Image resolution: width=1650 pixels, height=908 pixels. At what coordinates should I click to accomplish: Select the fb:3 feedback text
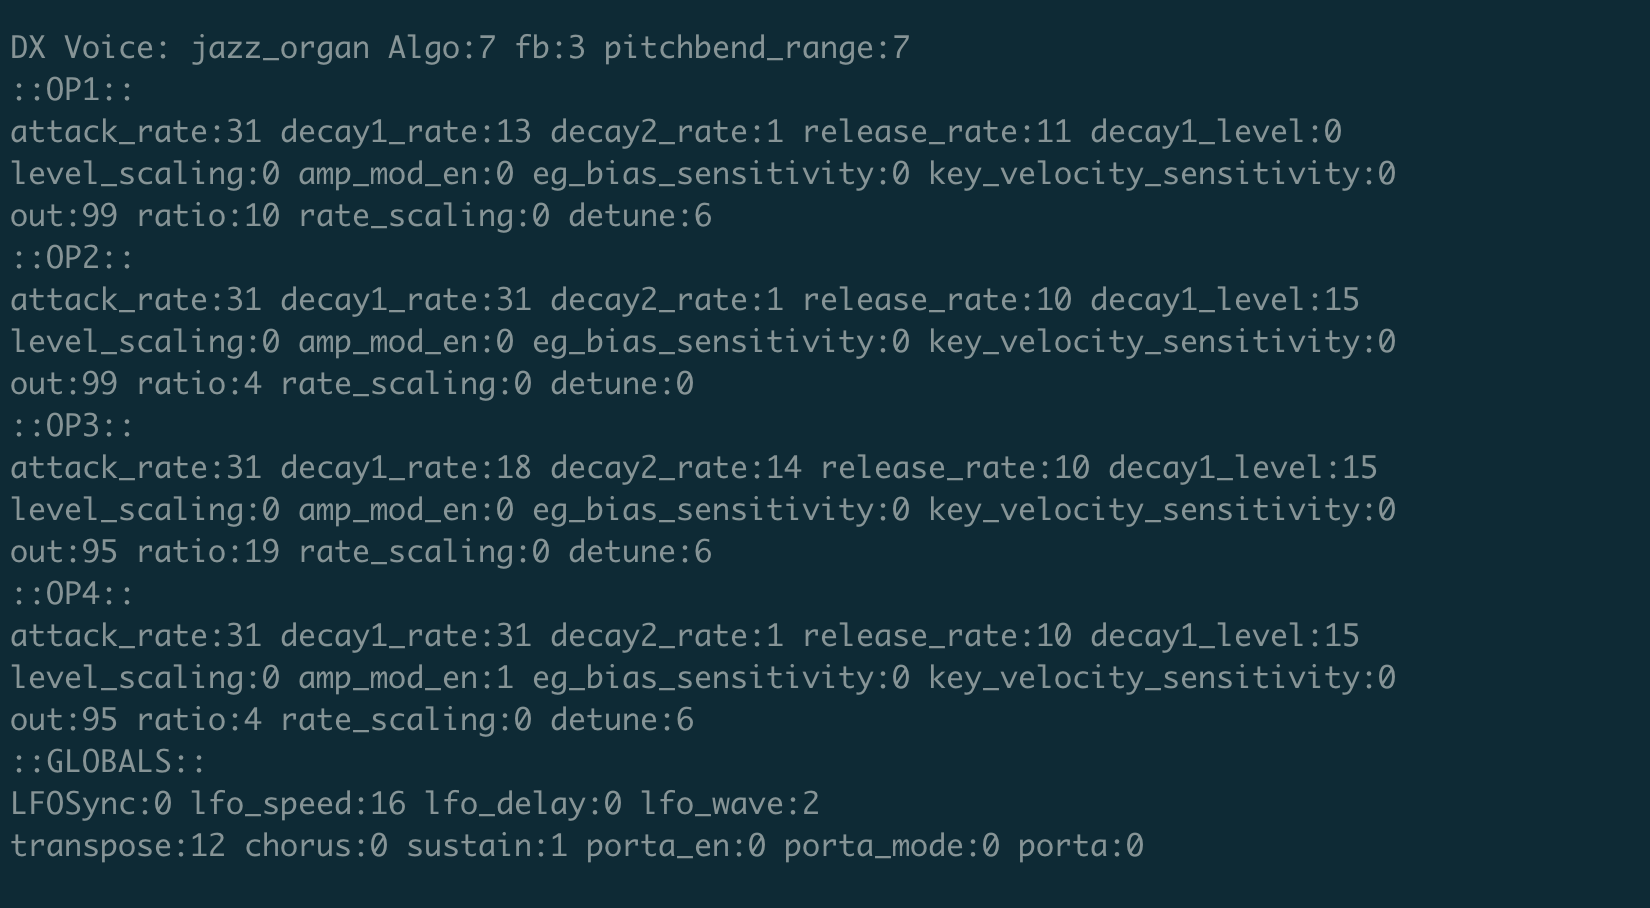coord(550,48)
